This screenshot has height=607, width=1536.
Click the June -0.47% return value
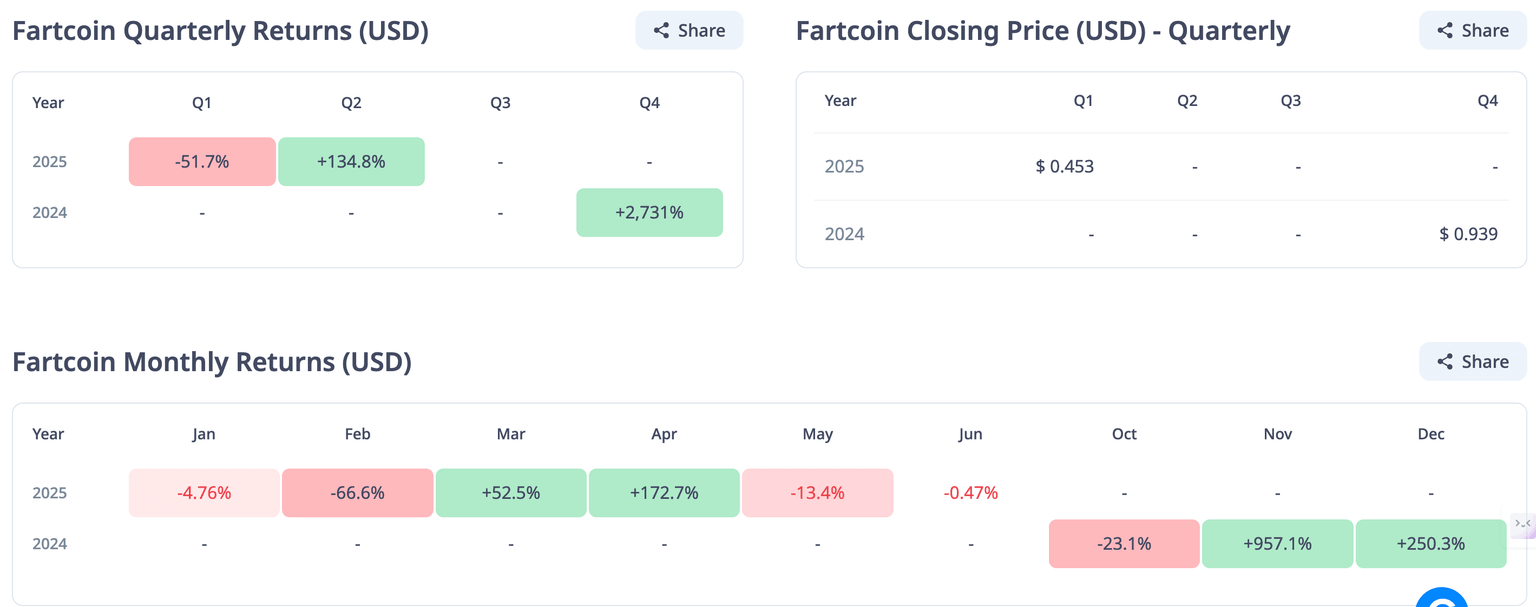click(970, 493)
